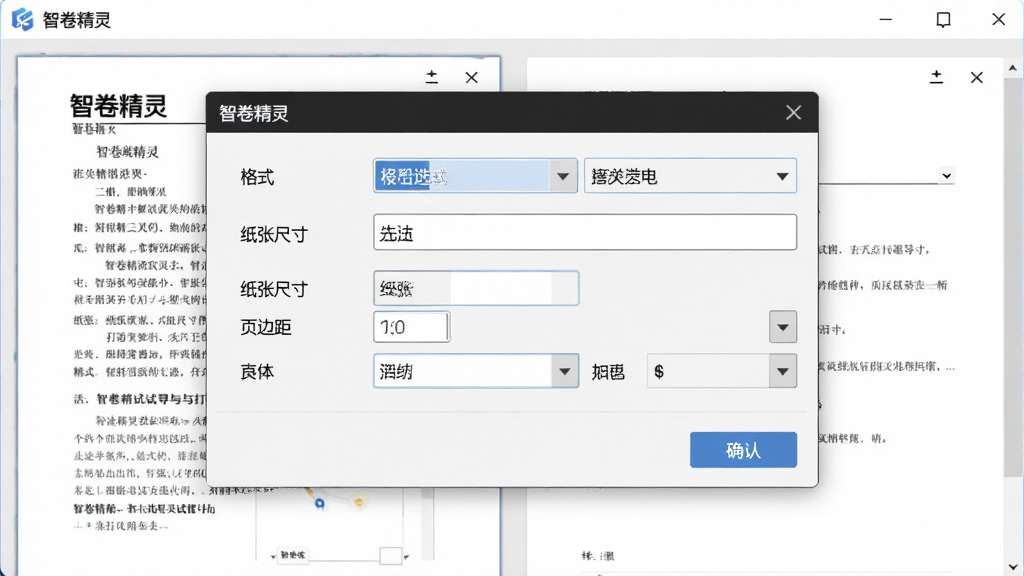This screenshot has width=1024, height=576.
Task: Click the large 智卷精灵 heading in the left document
Action: pos(119,106)
